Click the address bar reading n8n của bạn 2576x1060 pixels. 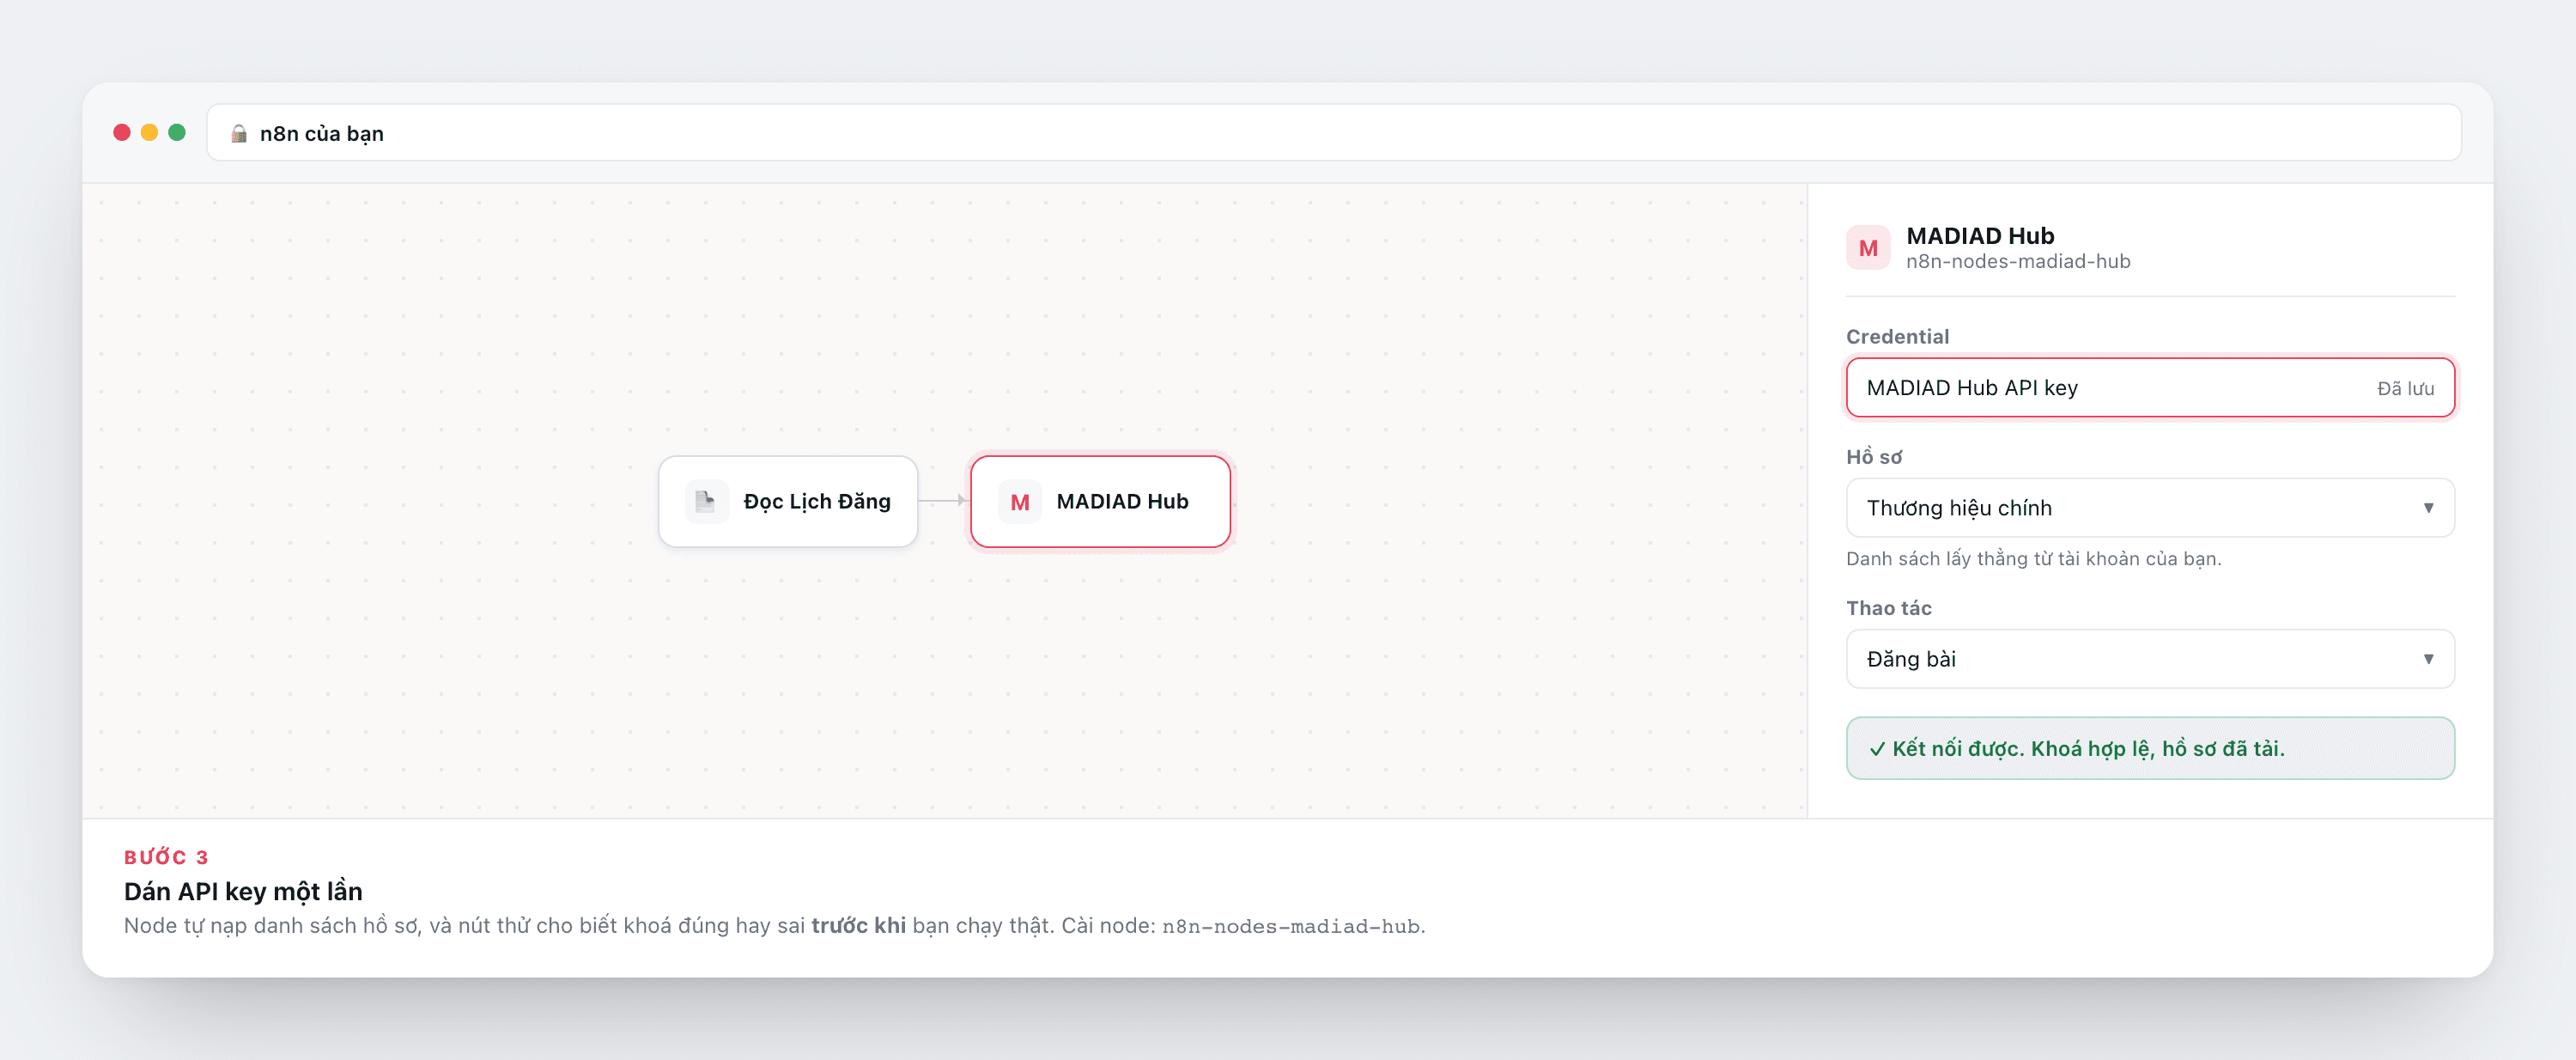pyautogui.click(x=1334, y=133)
